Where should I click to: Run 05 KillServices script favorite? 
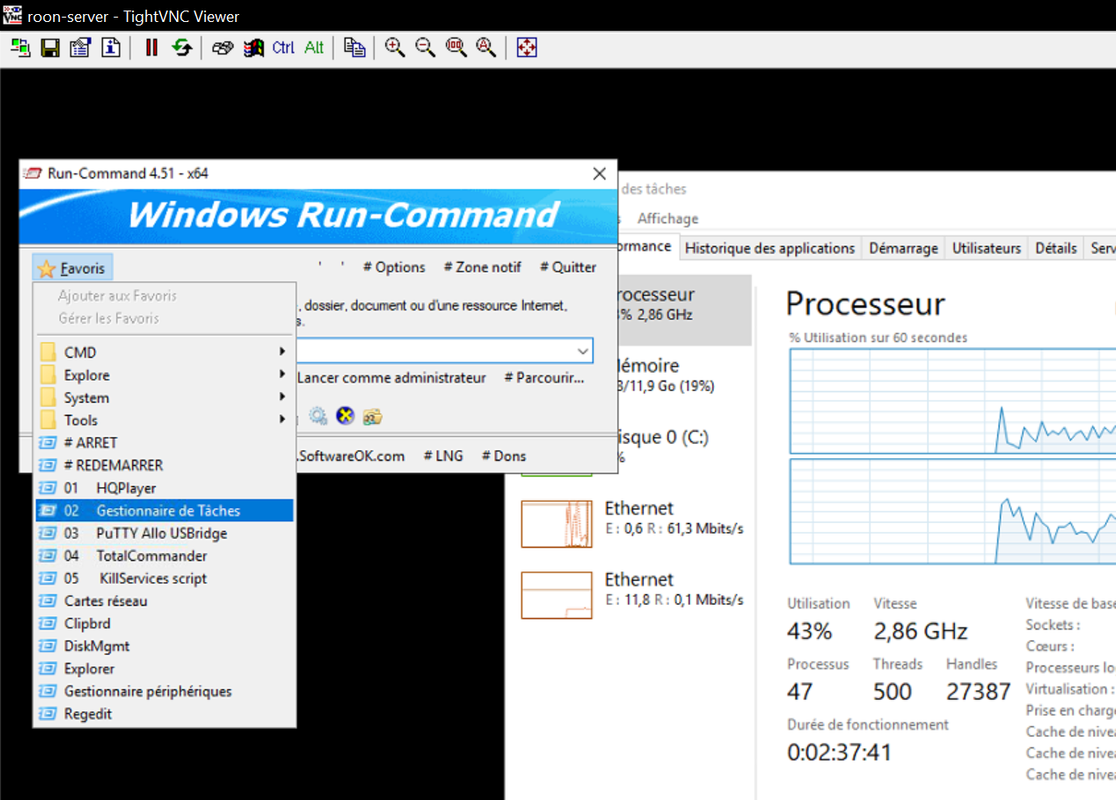coord(164,579)
